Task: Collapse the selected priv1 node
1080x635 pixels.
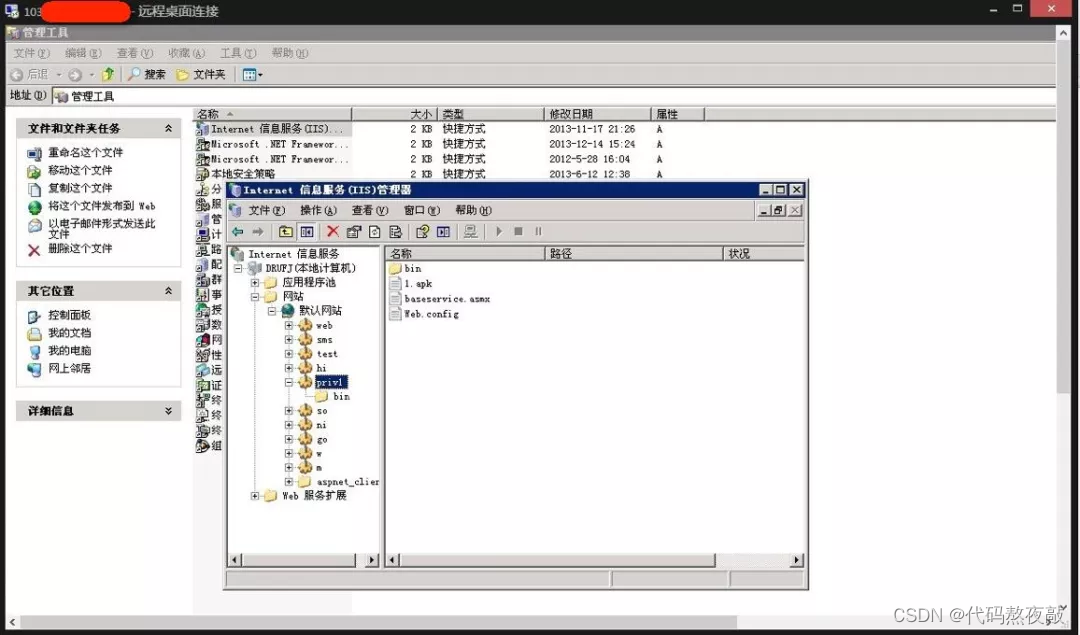Action: [289, 382]
